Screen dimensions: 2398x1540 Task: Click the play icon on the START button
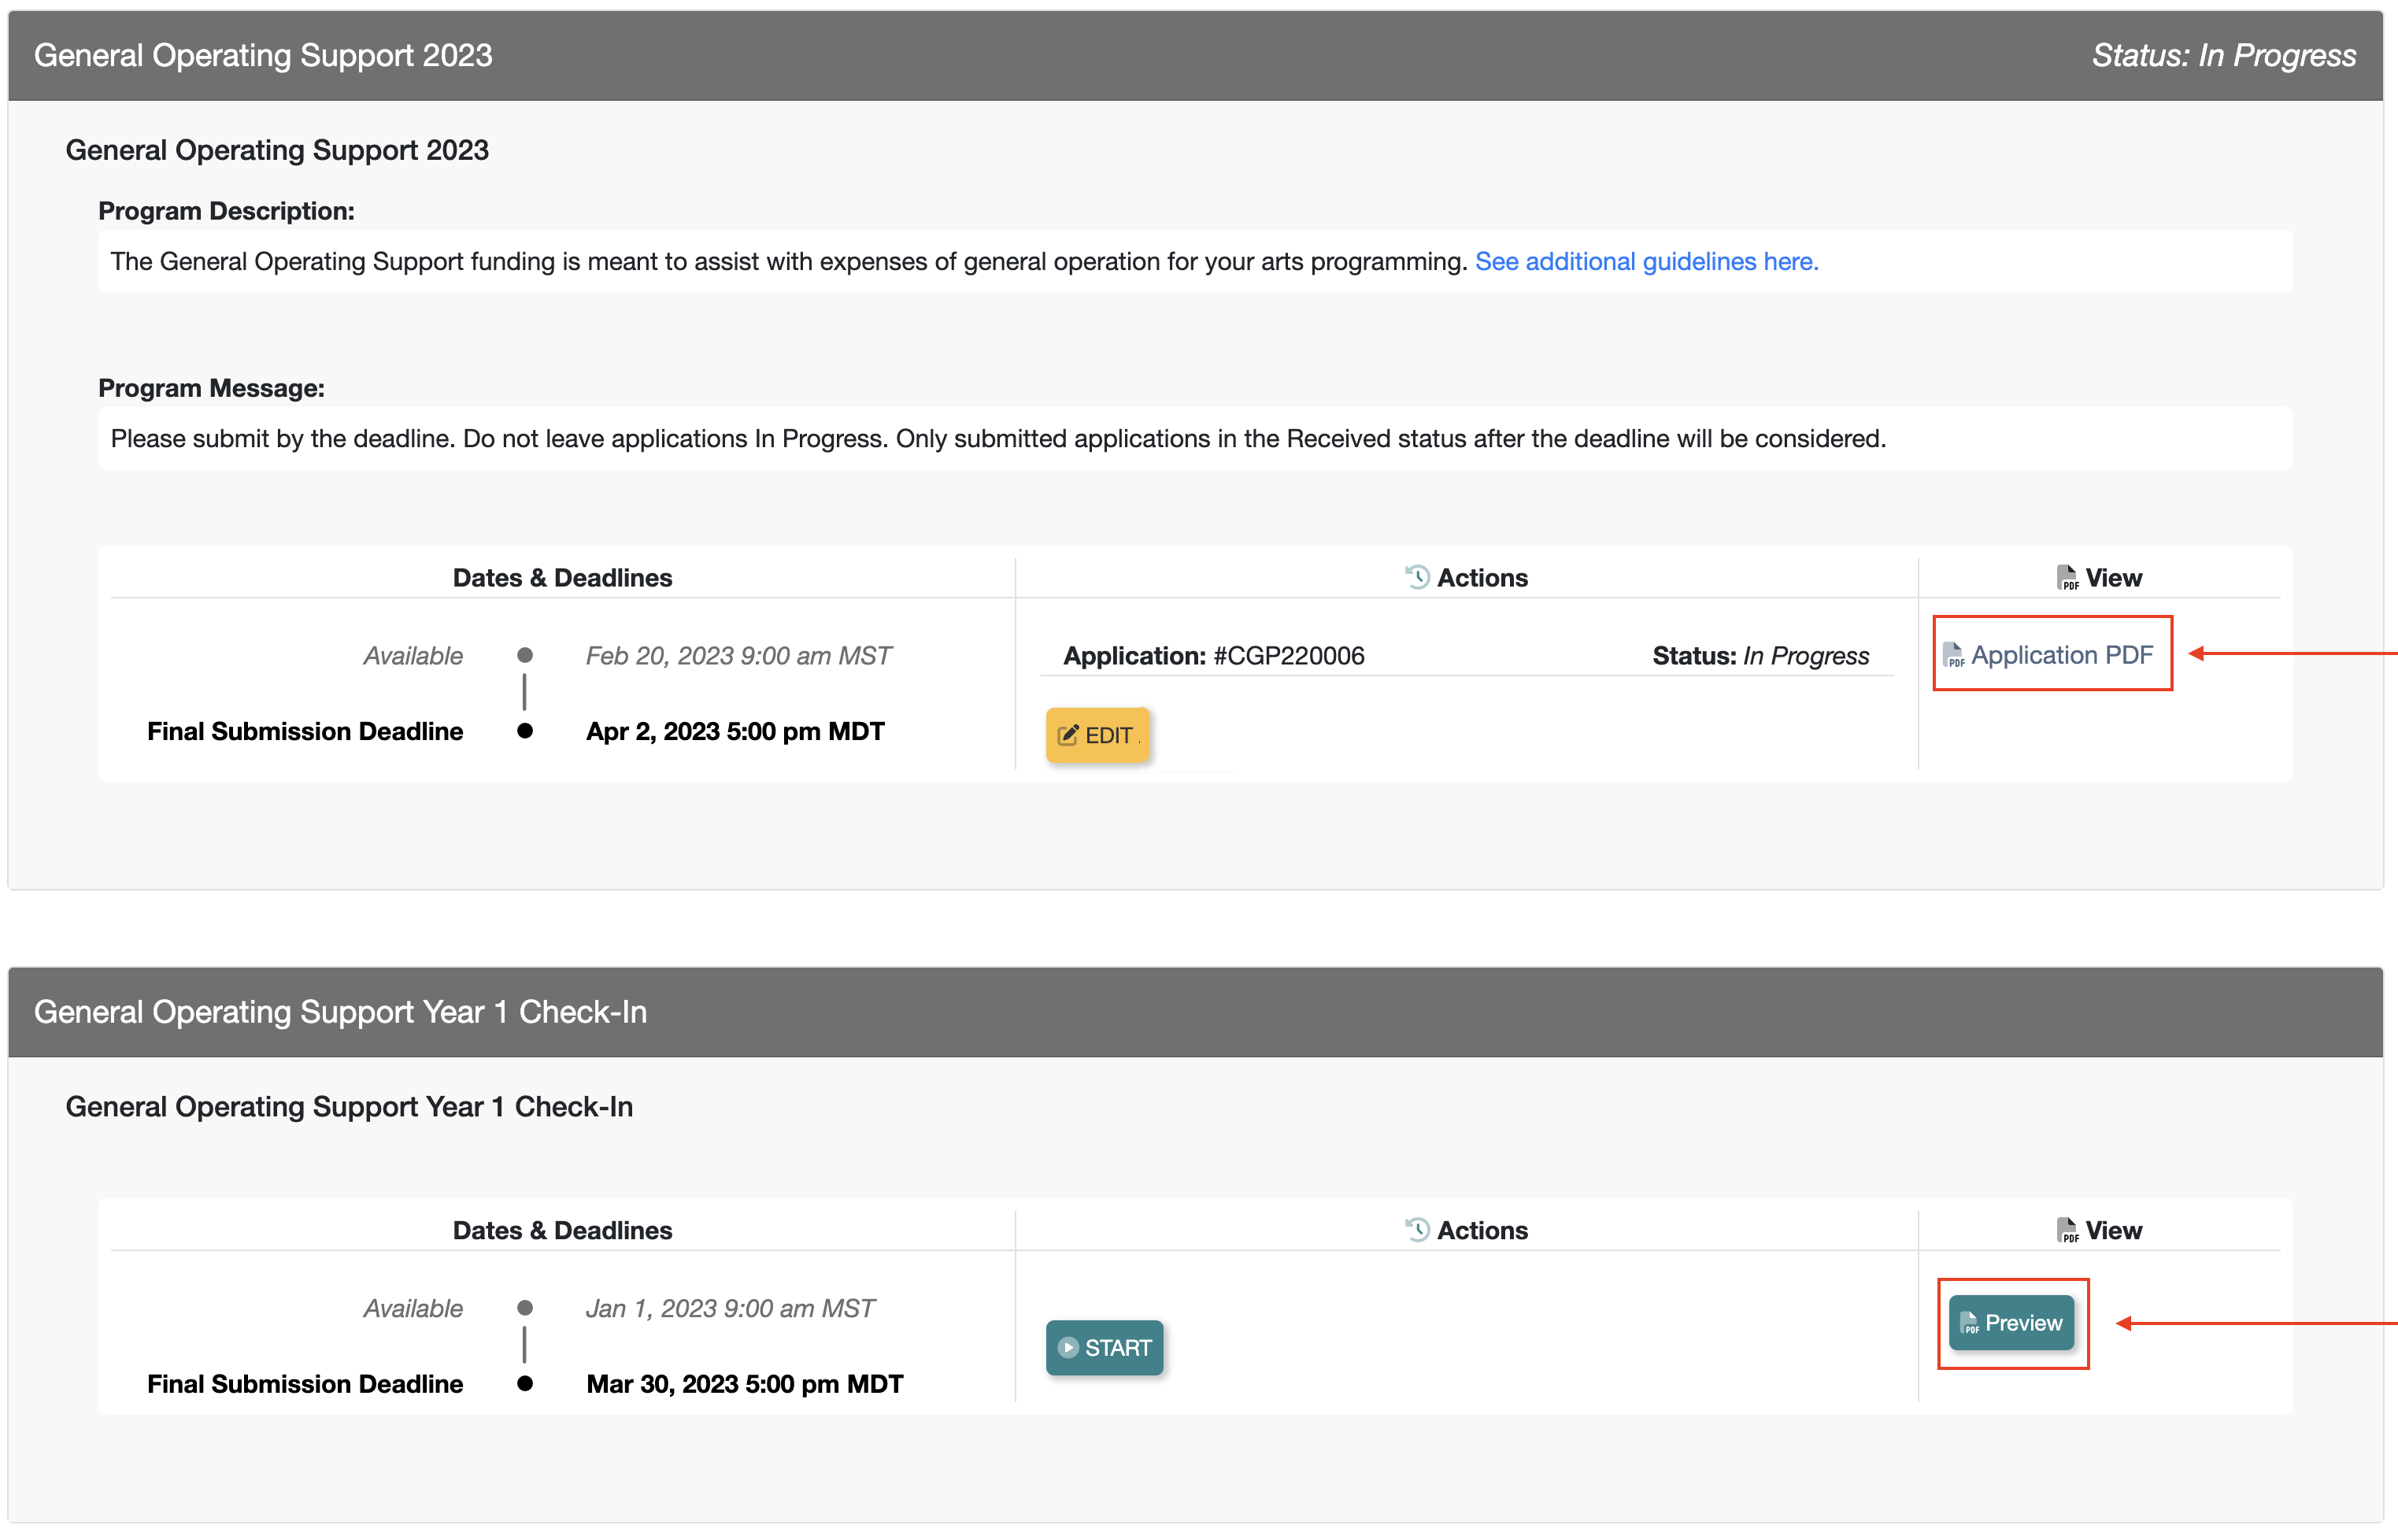(x=1068, y=1347)
